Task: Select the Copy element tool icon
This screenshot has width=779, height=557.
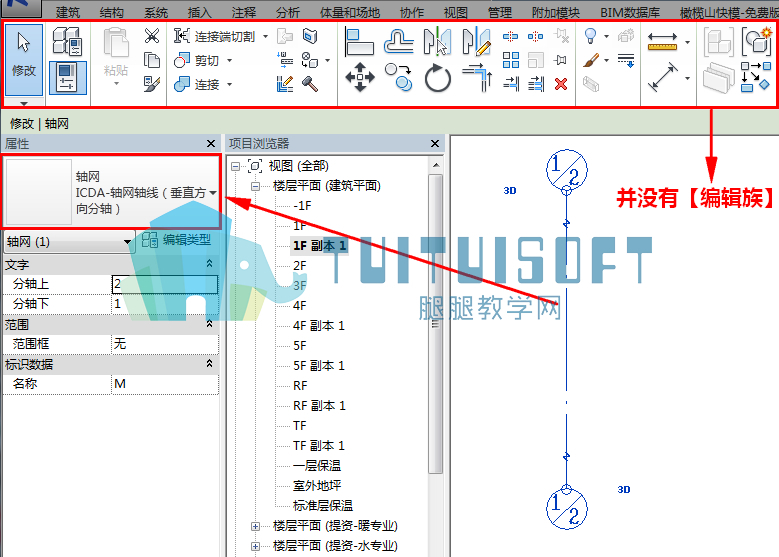Action: tap(398, 78)
